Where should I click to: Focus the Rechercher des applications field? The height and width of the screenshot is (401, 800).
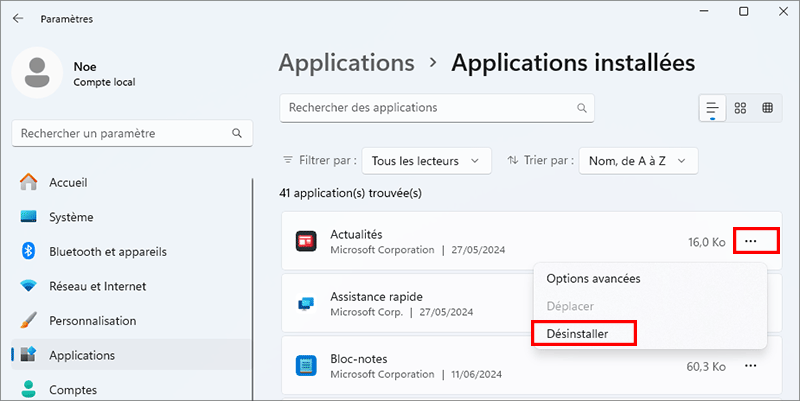pos(437,108)
